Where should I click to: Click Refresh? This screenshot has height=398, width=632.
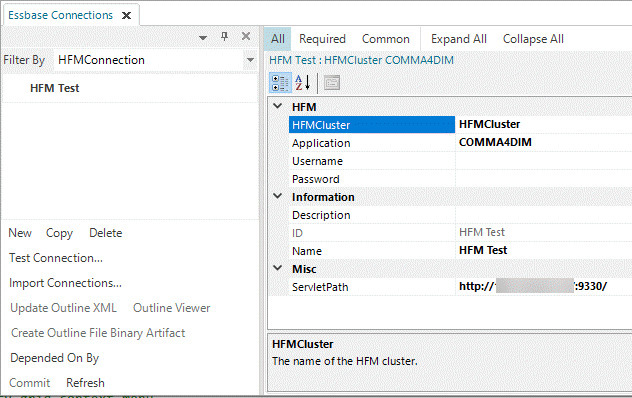(85, 383)
